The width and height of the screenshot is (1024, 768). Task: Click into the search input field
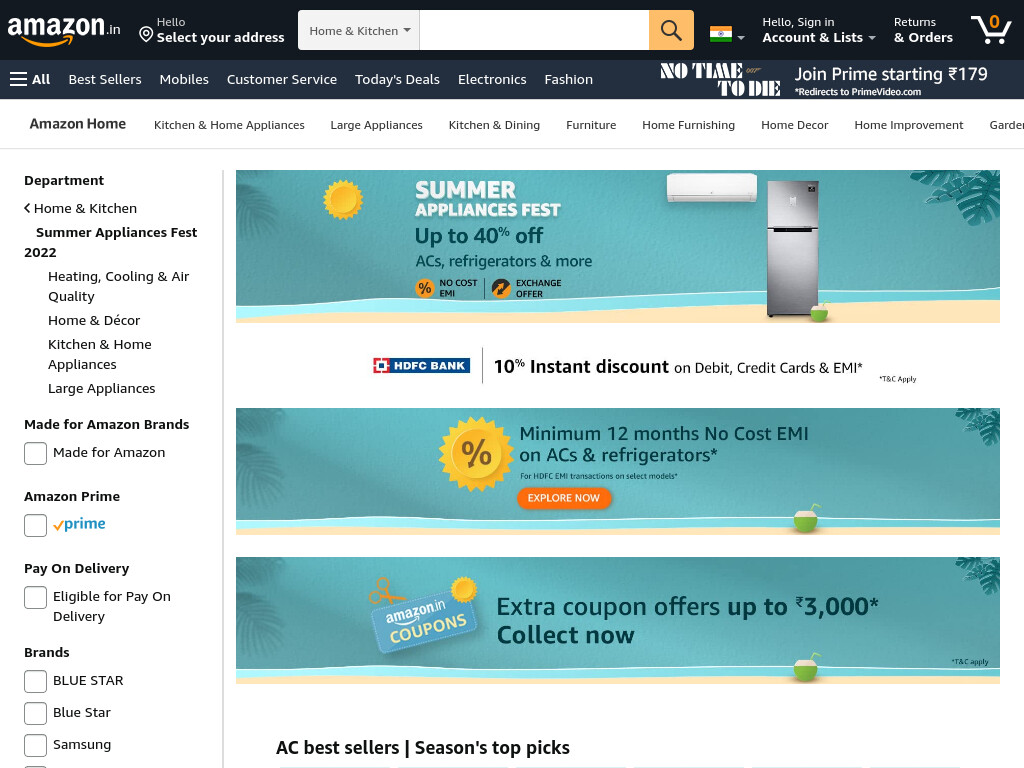534,30
